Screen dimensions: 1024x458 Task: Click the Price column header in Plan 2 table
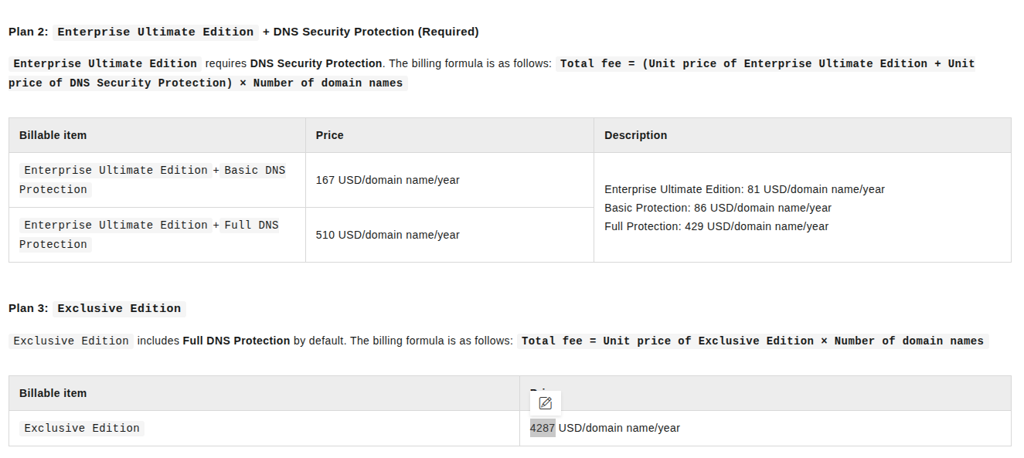click(x=329, y=135)
